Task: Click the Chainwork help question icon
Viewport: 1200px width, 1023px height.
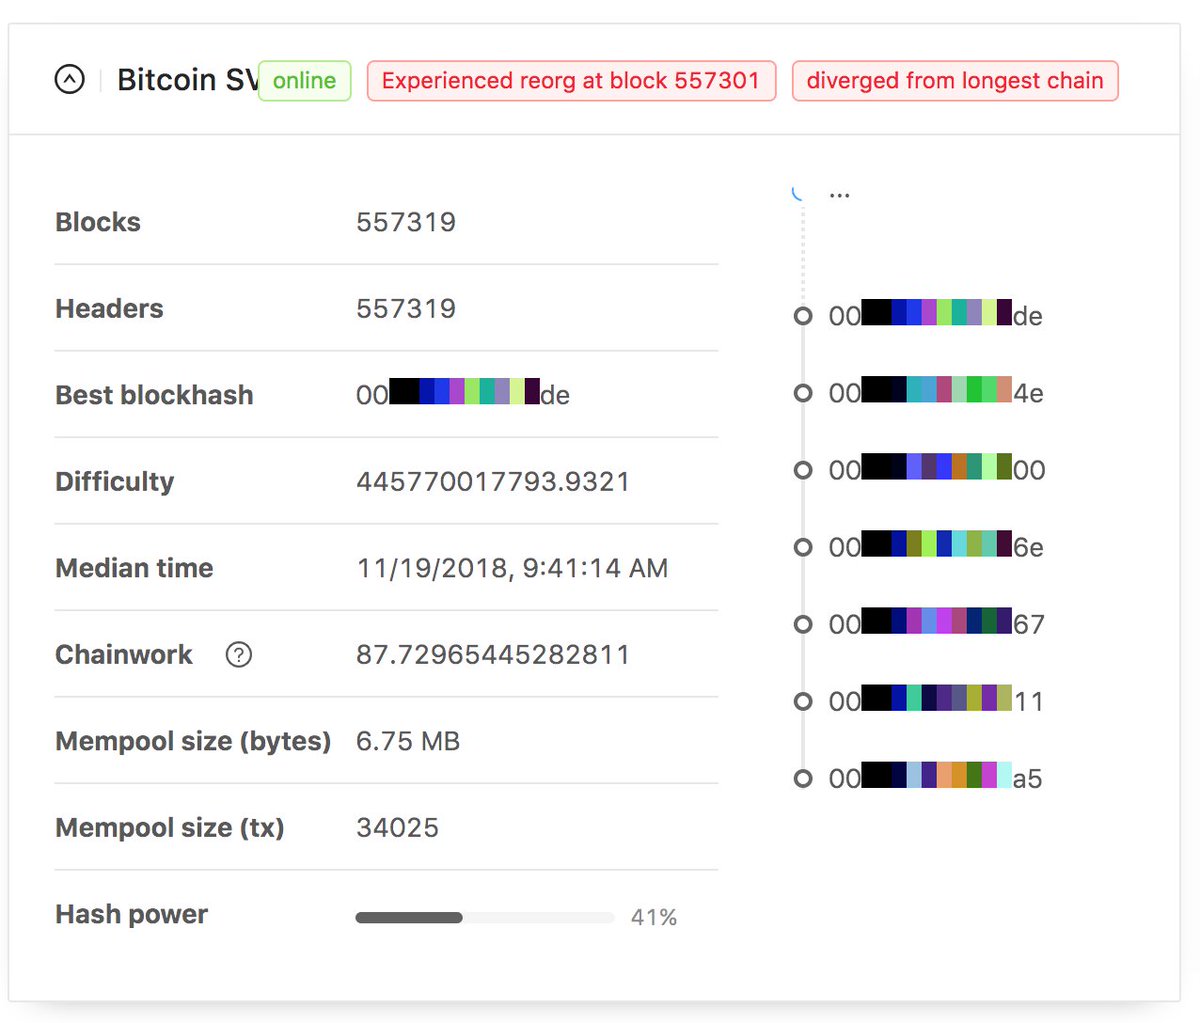Action: point(238,655)
